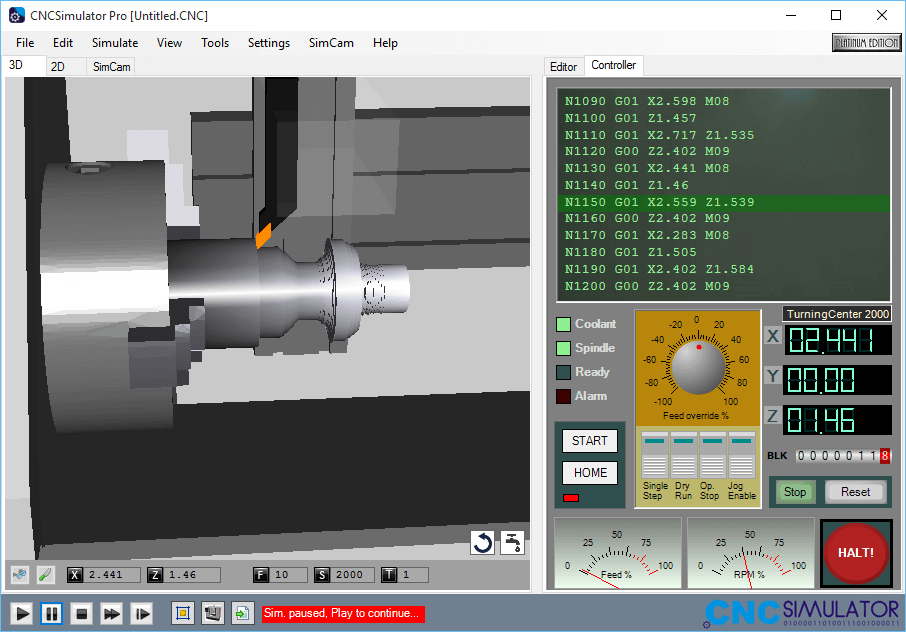This screenshot has height=632, width=906.
Task: Select code line N1090 G01 X2.598 M08
Action: [647, 101]
